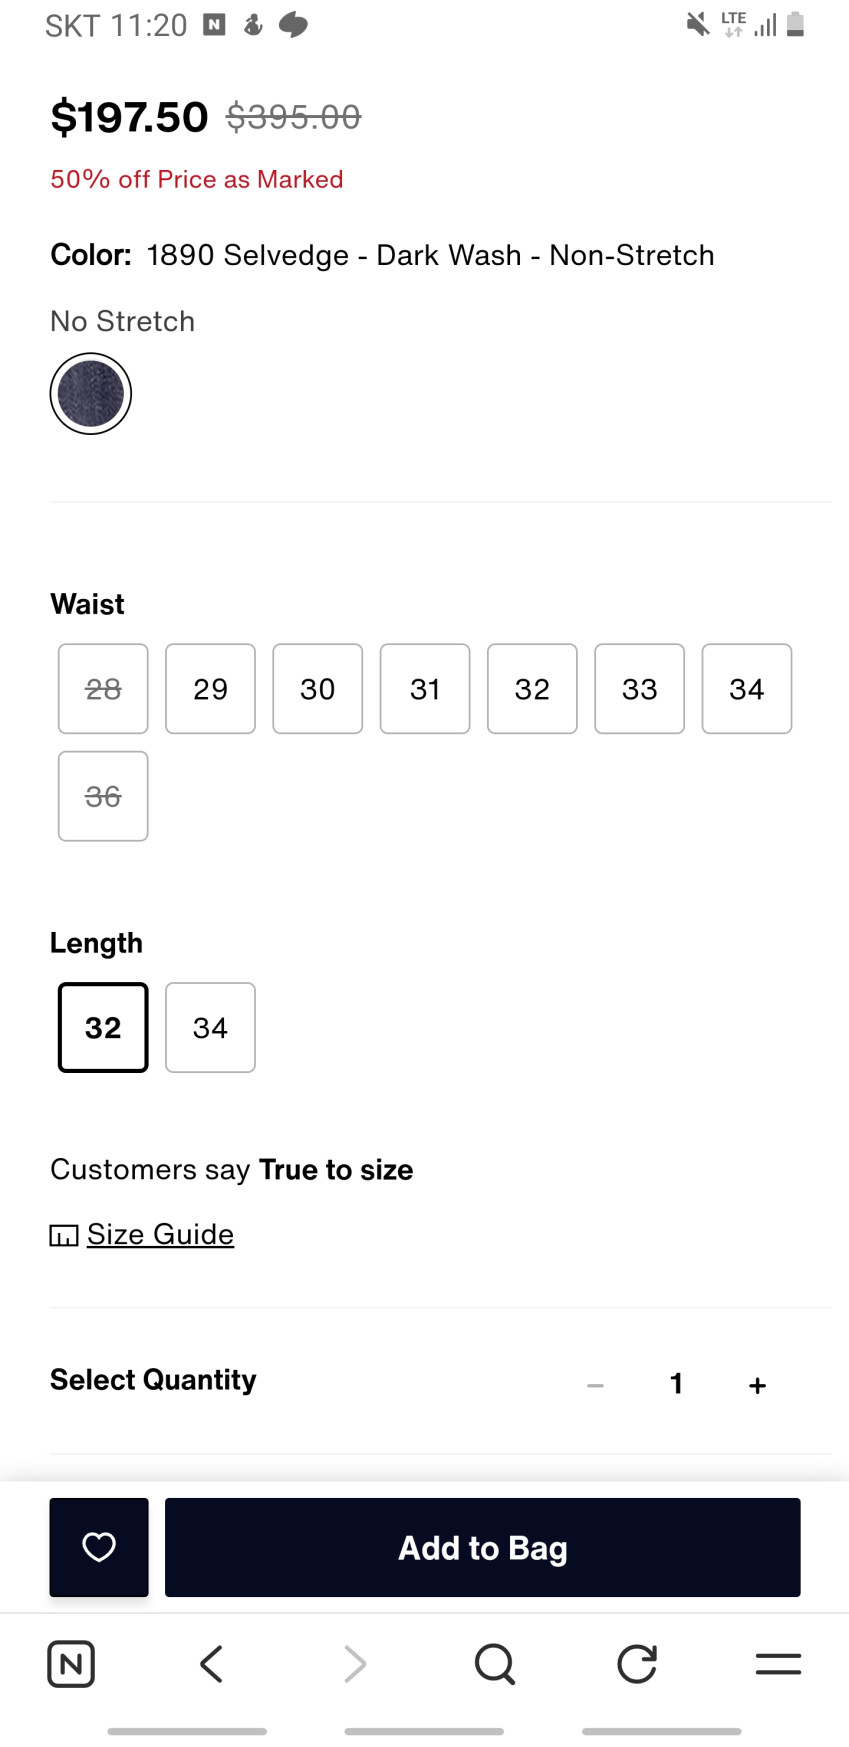This screenshot has width=849, height=1747.
Task: Choose waist size 31
Action: (425, 689)
